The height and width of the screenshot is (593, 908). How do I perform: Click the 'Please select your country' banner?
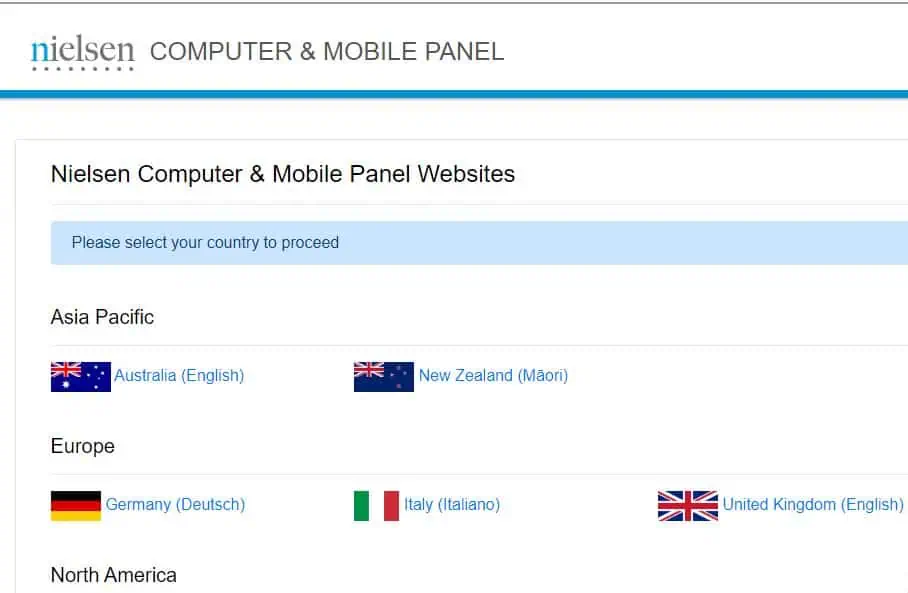pyautogui.click(x=479, y=243)
